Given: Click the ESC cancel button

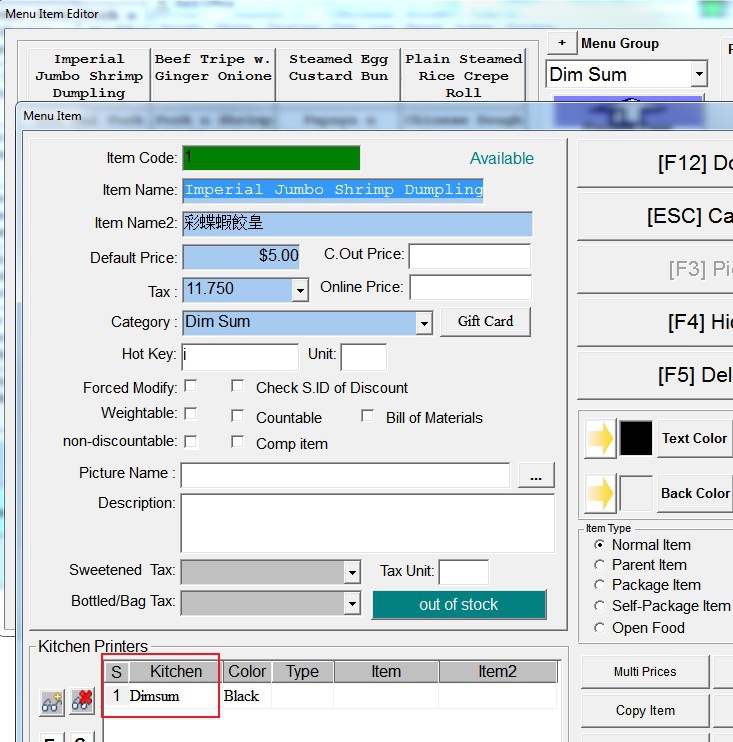Looking at the screenshot, I should click(655, 216).
